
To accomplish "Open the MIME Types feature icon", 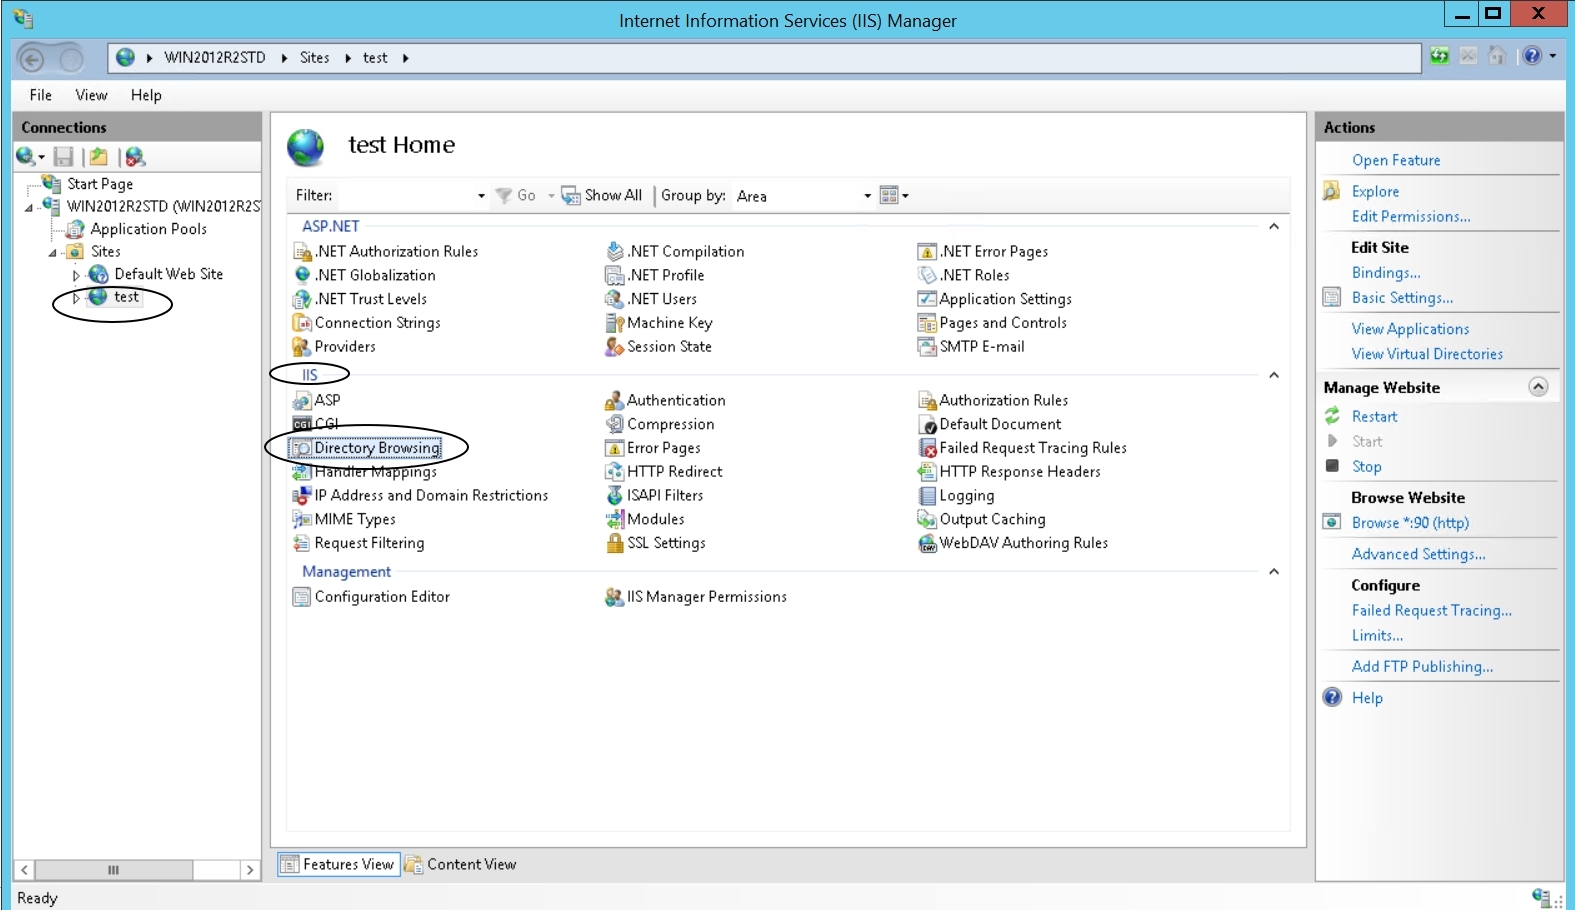I will point(302,519).
